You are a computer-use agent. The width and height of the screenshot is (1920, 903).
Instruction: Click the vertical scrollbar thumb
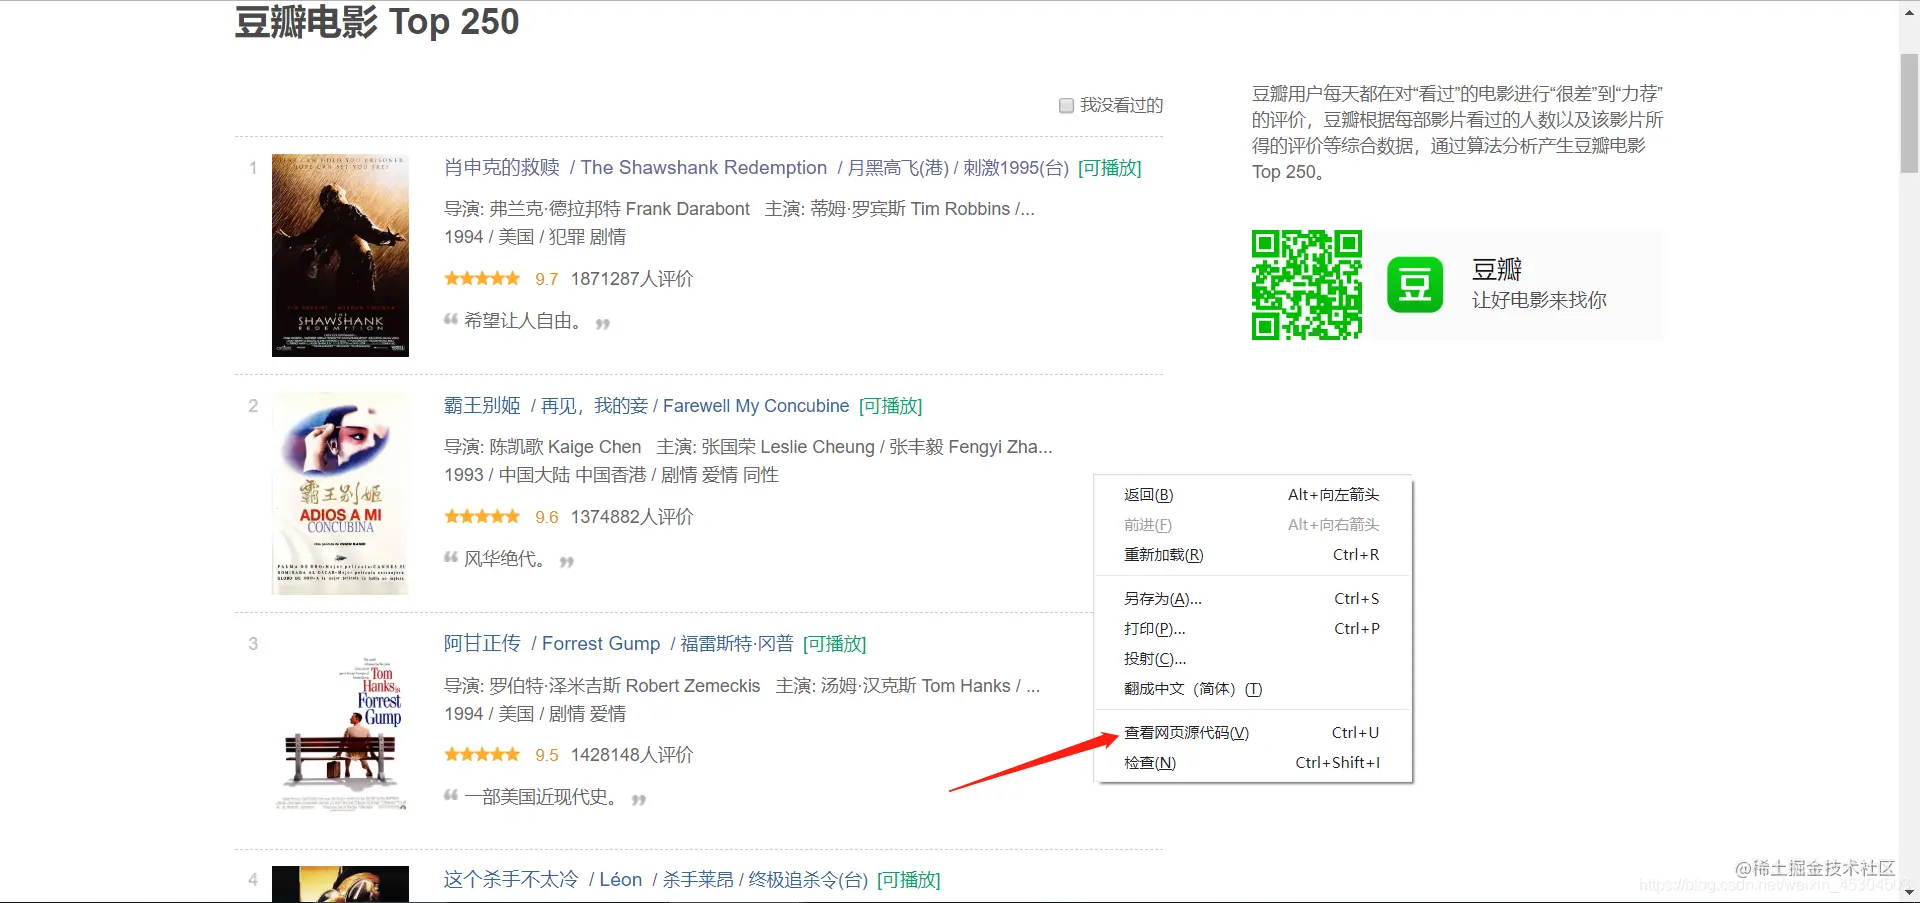click(1909, 112)
